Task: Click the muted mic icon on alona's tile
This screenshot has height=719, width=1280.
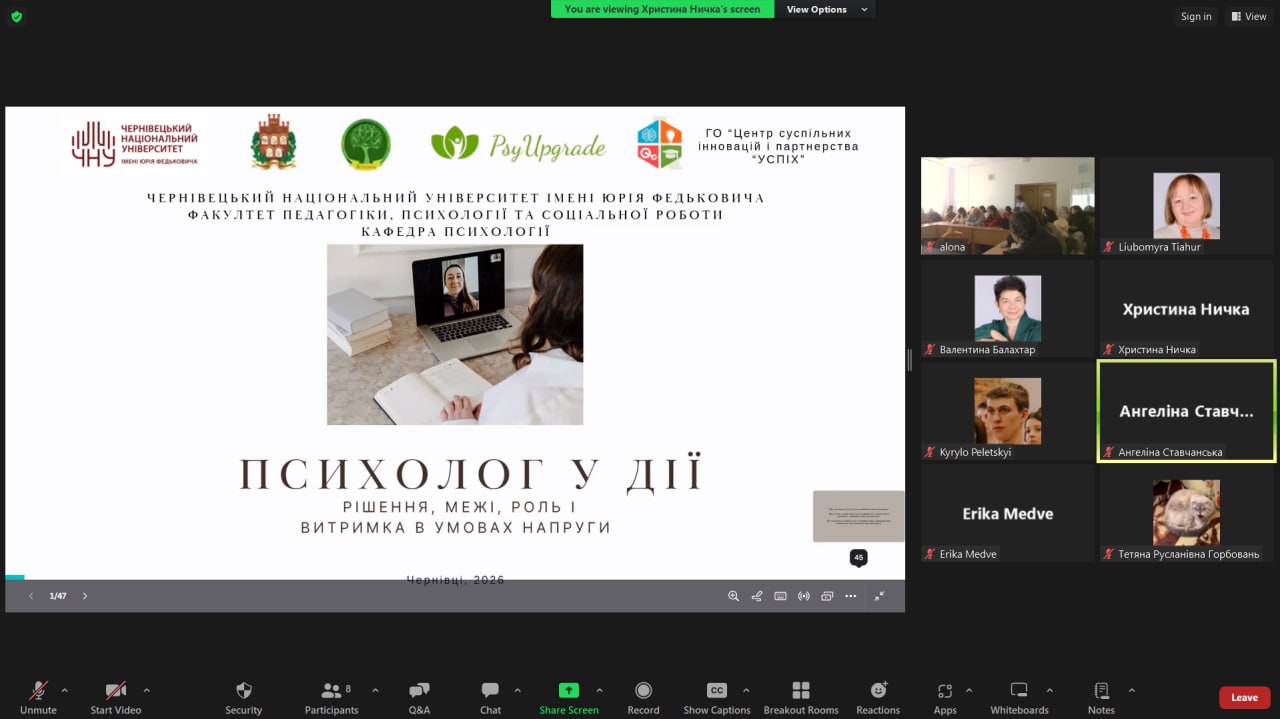Action: coord(930,247)
